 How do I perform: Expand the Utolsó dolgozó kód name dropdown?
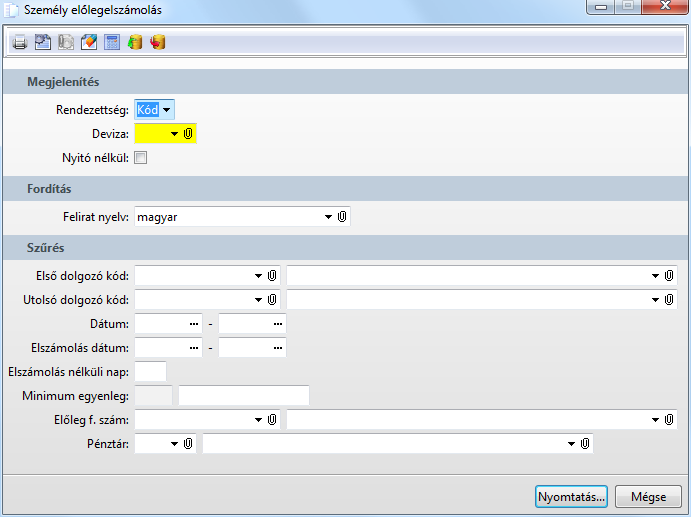pyautogui.click(x=655, y=300)
